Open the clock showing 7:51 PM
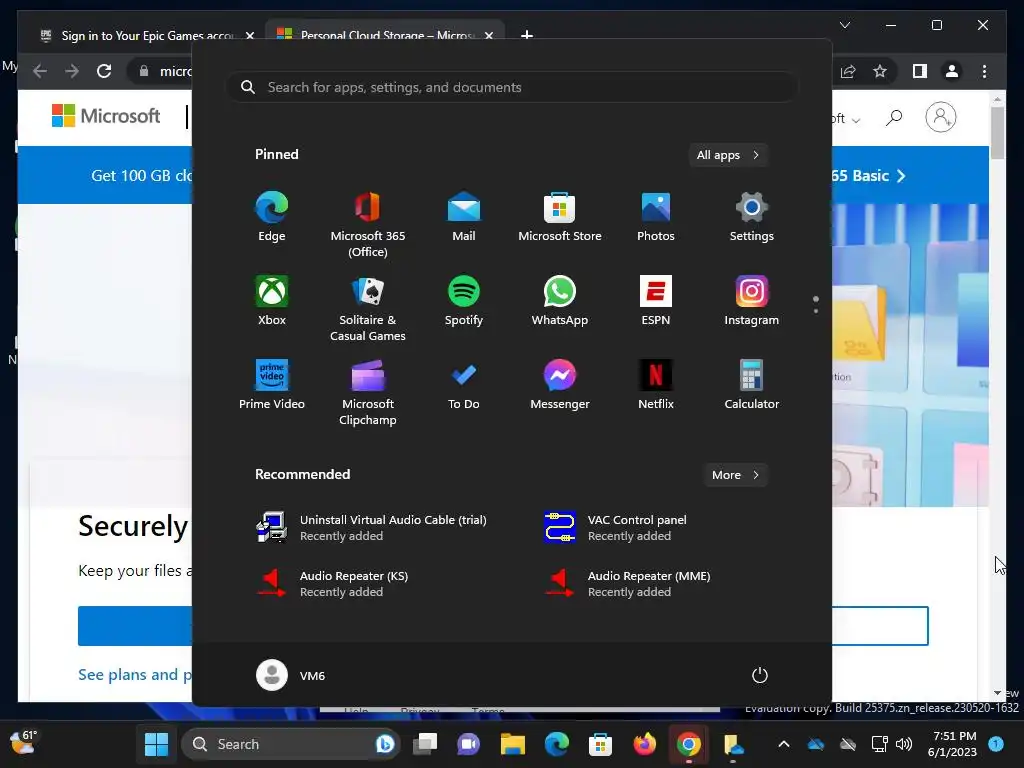This screenshot has height=768, width=1024. coord(952,744)
